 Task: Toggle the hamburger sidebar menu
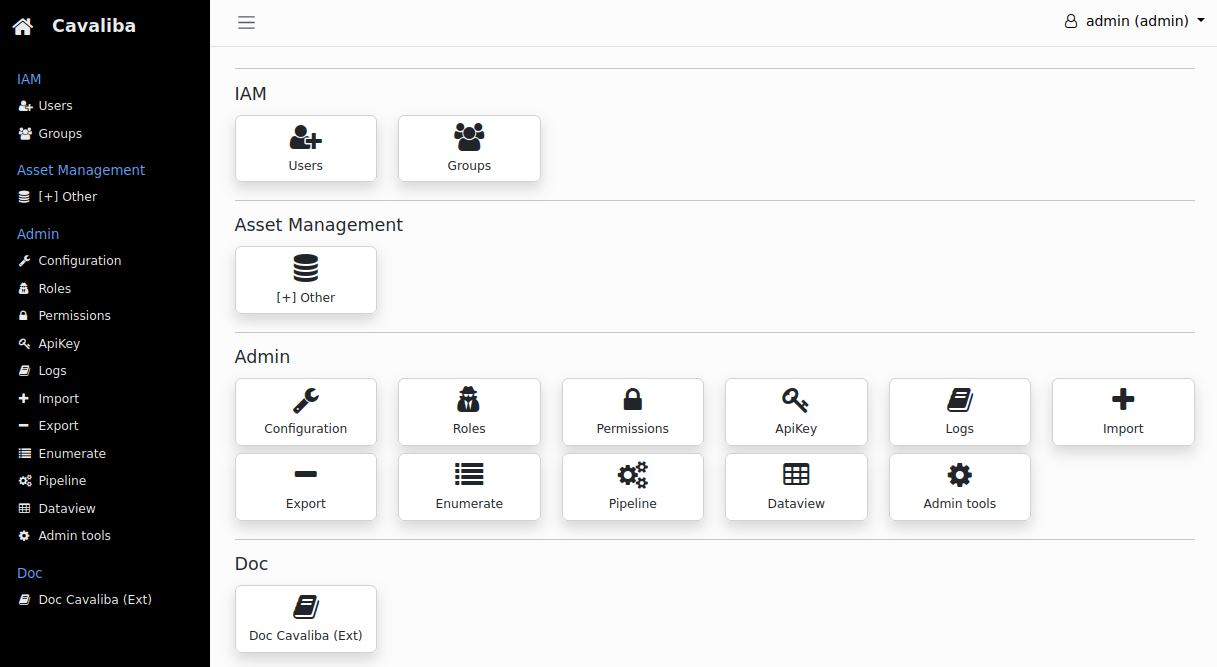(246, 23)
